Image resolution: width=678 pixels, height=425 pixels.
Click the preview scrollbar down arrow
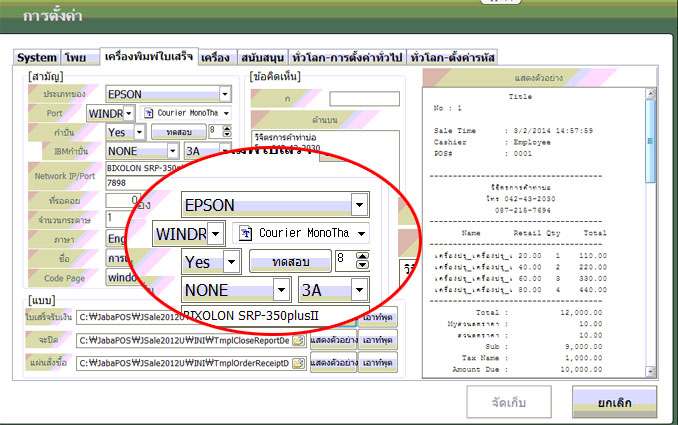[x=650, y=371]
